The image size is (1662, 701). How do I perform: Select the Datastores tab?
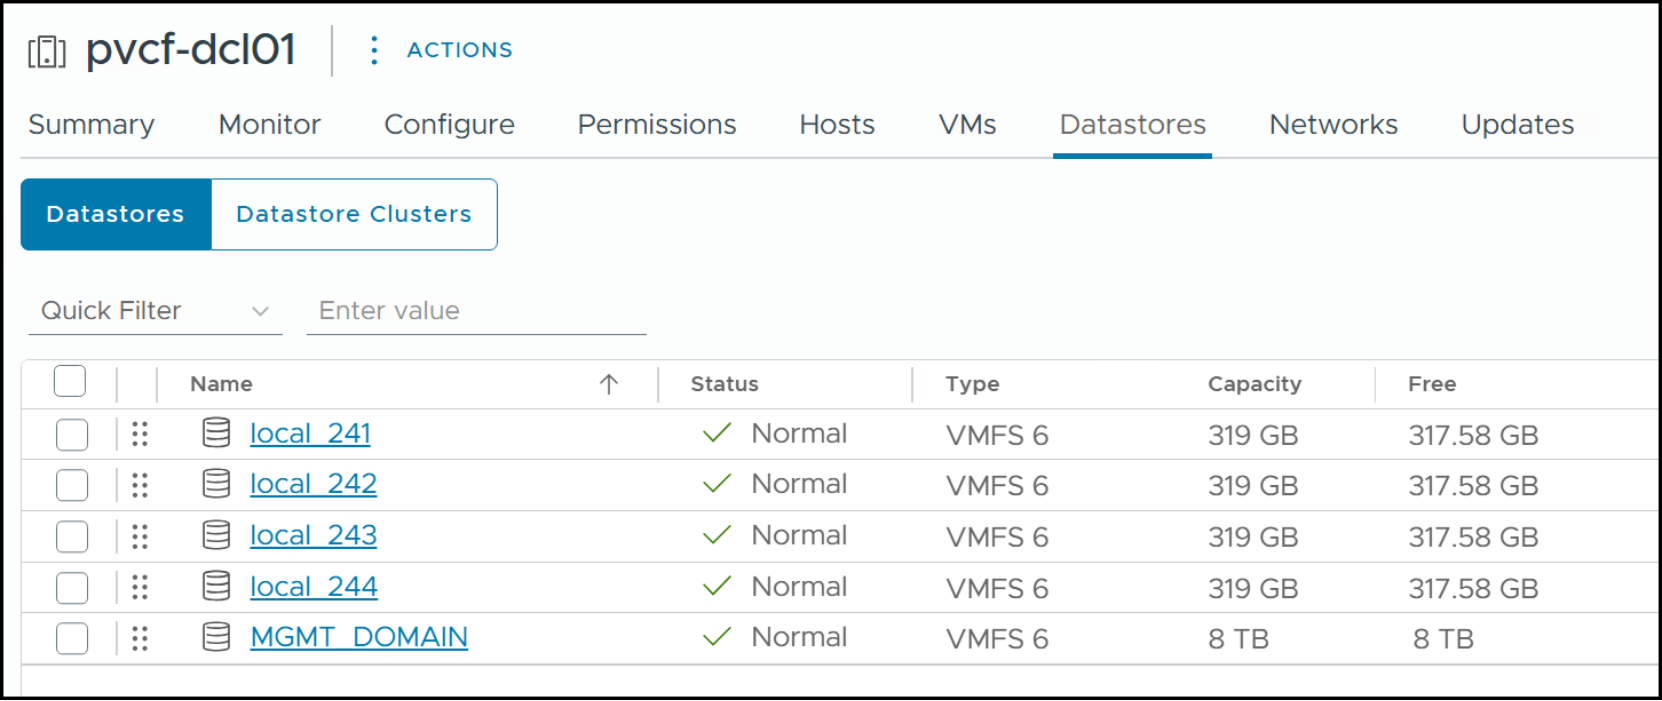click(1133, 125)
